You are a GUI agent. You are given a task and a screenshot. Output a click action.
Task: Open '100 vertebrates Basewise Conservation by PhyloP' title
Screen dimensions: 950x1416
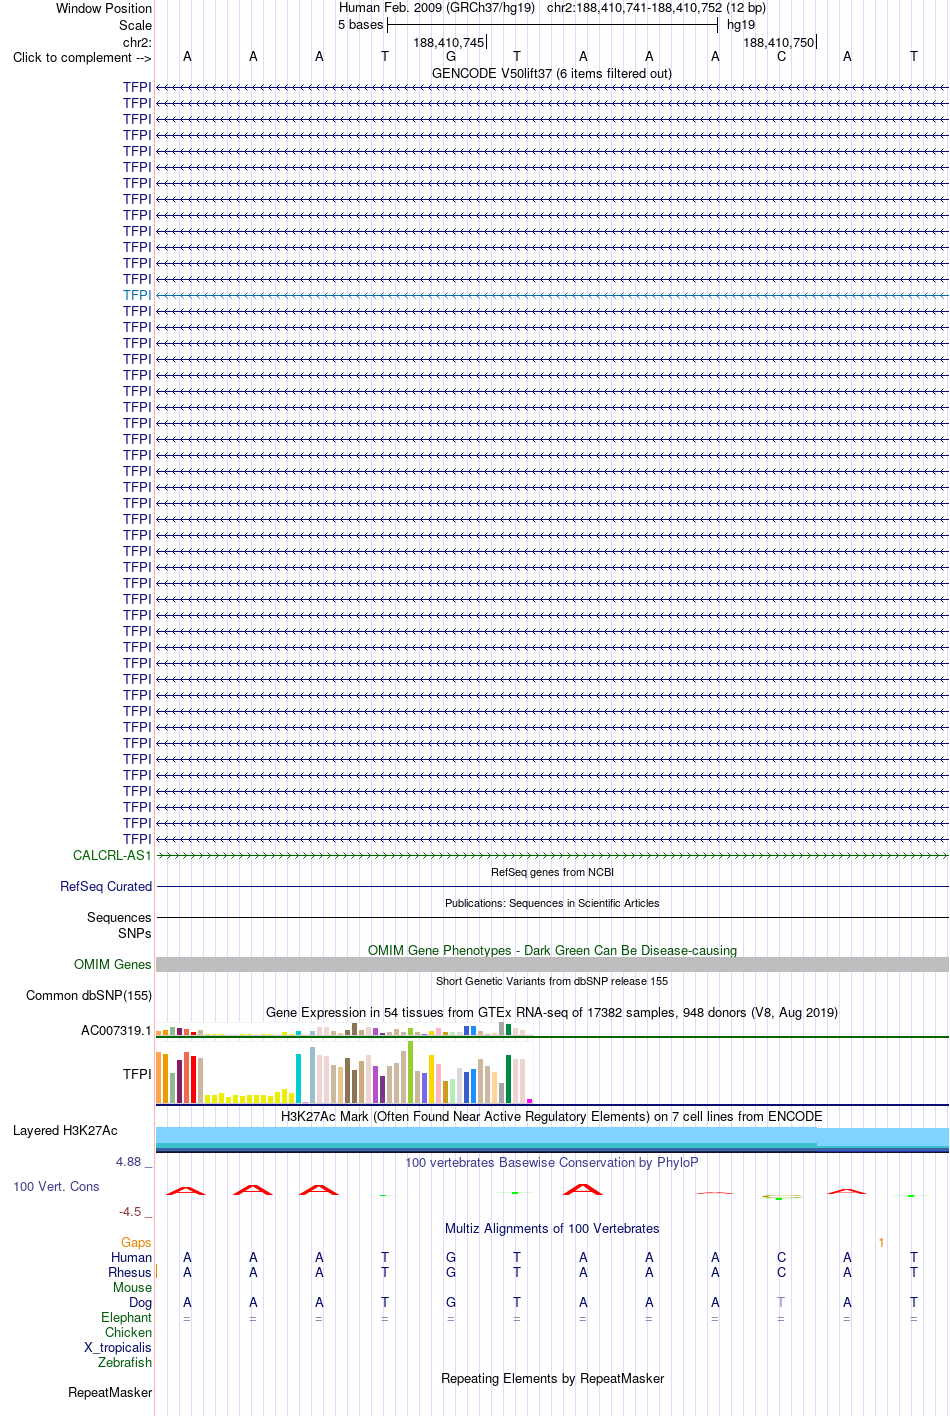click(552, 1162)
